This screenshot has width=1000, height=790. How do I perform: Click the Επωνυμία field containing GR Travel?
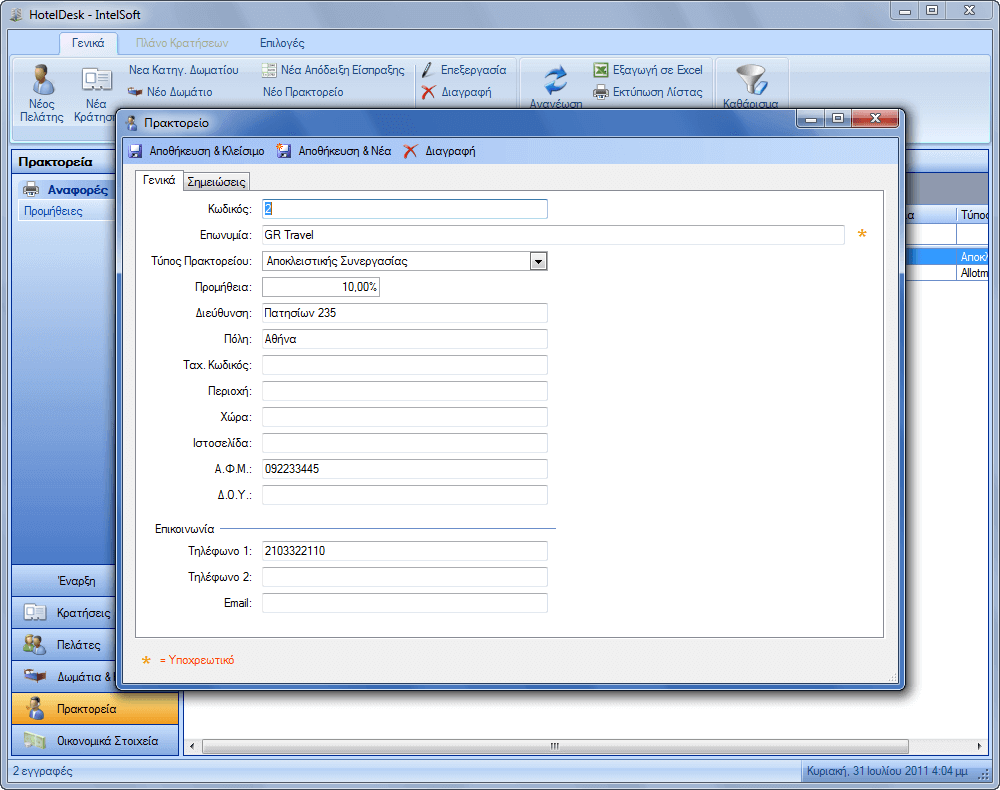[x=553, y=235]
